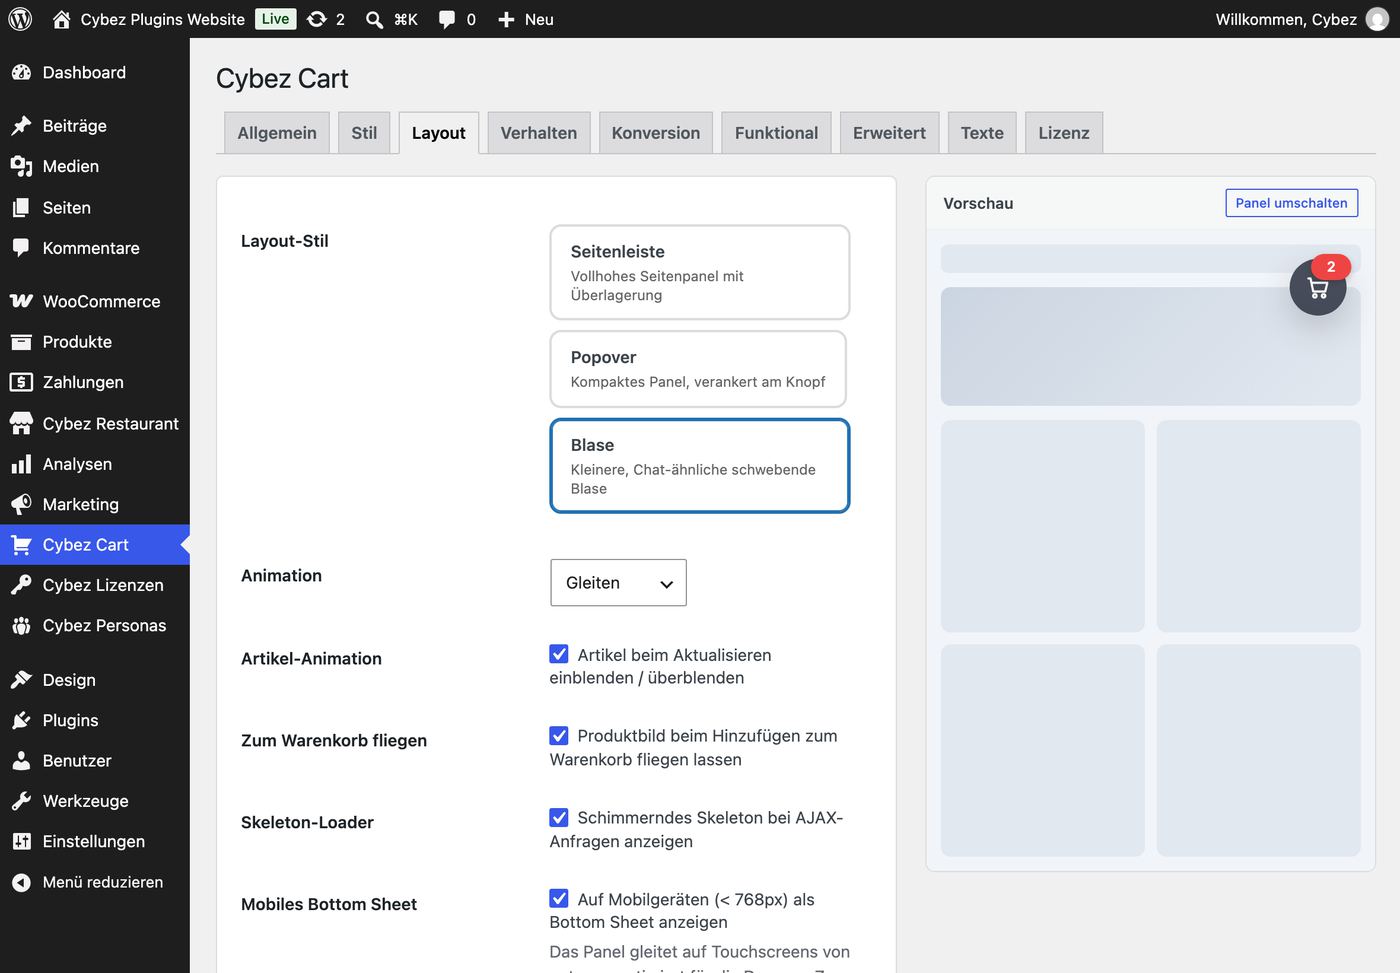Disable the Schimmerndes Skeleton checkbox

pos(559,817)
